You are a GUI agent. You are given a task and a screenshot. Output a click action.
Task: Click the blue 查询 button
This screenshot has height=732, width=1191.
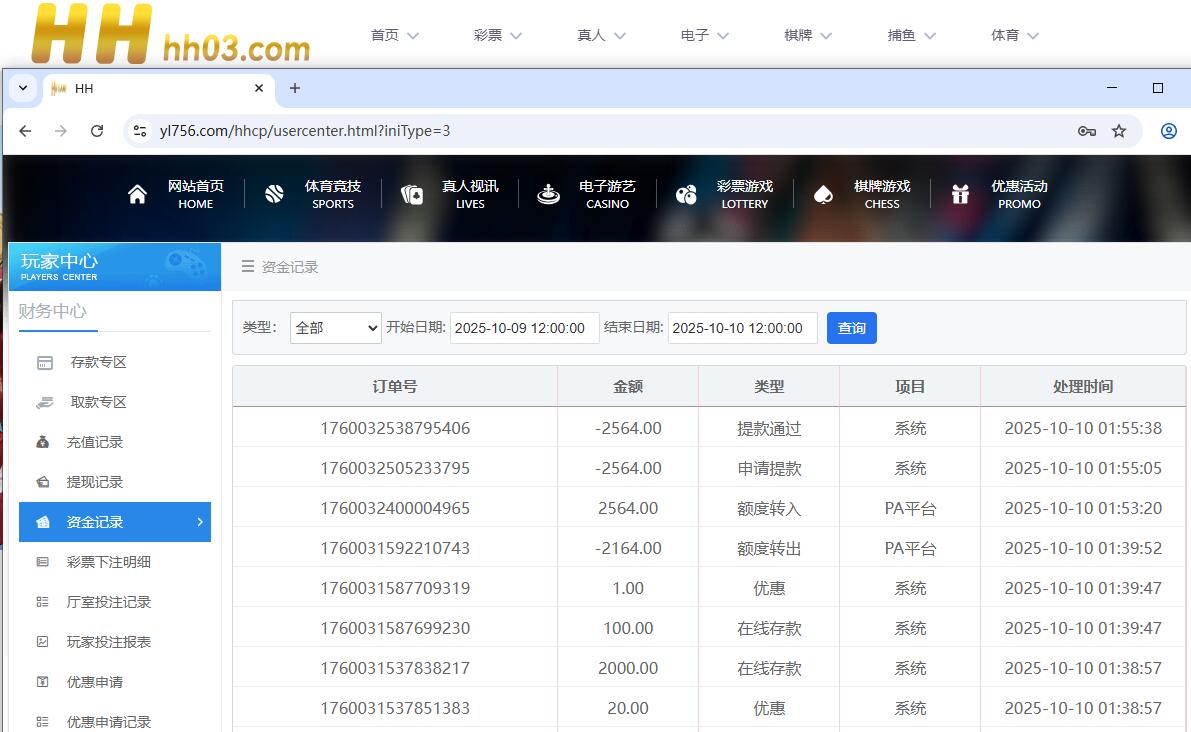pyautogui.click(x=851, y=328)
